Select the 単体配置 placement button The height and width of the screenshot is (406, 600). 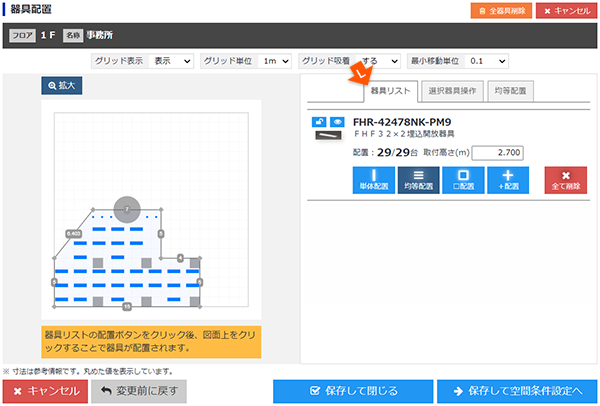coord(373,180)
